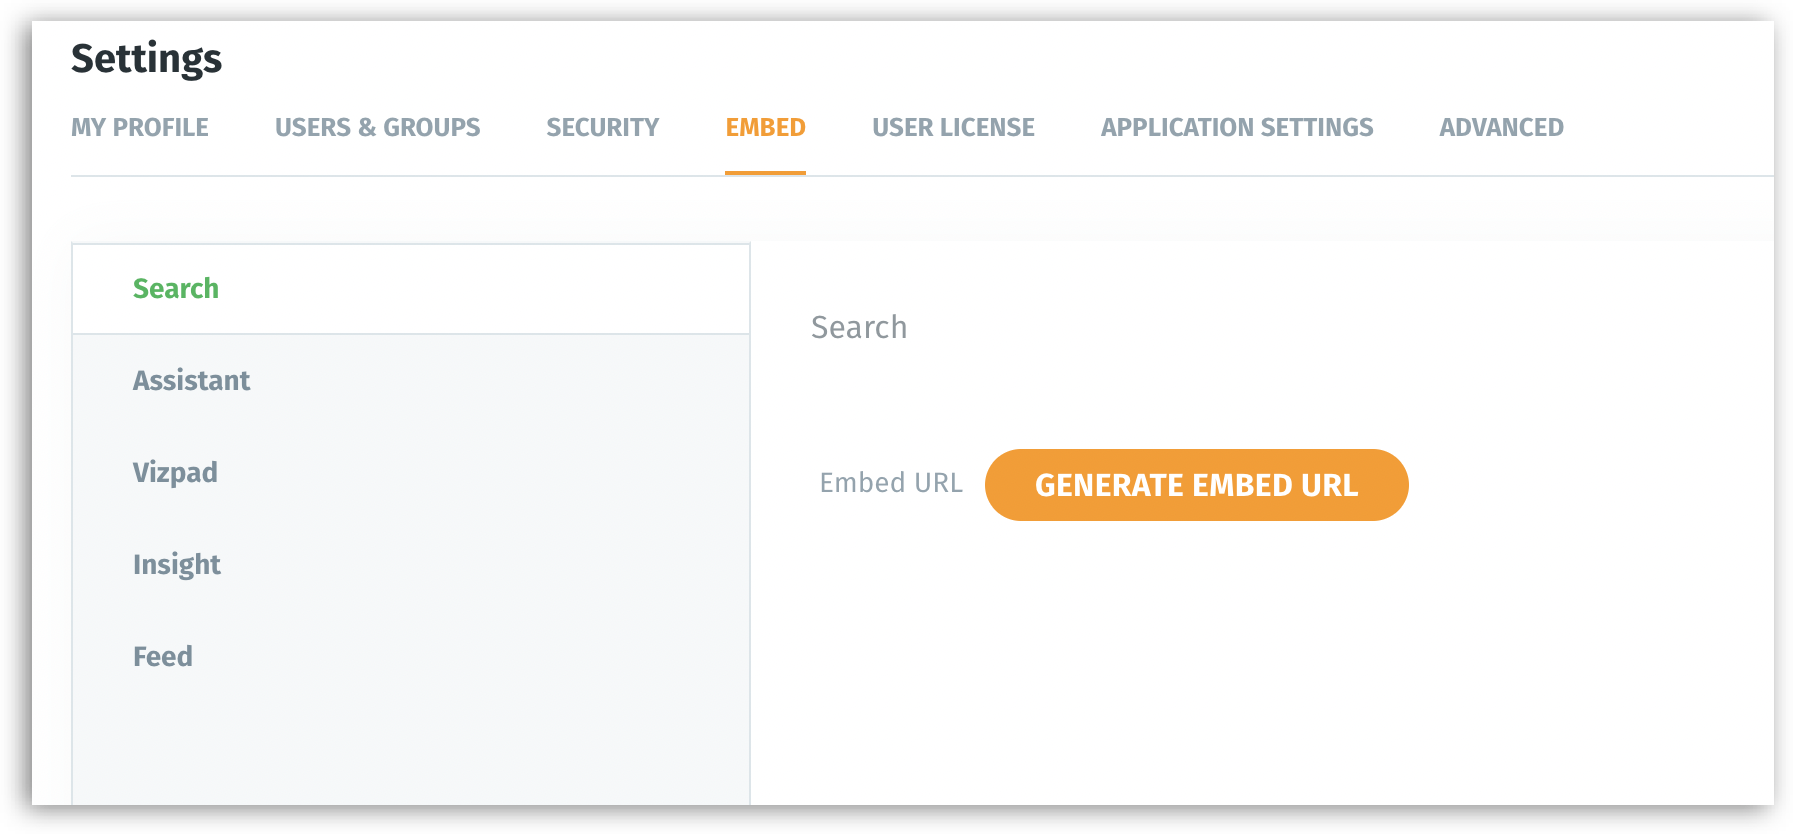Open the My Profile tab

(139, 128)
